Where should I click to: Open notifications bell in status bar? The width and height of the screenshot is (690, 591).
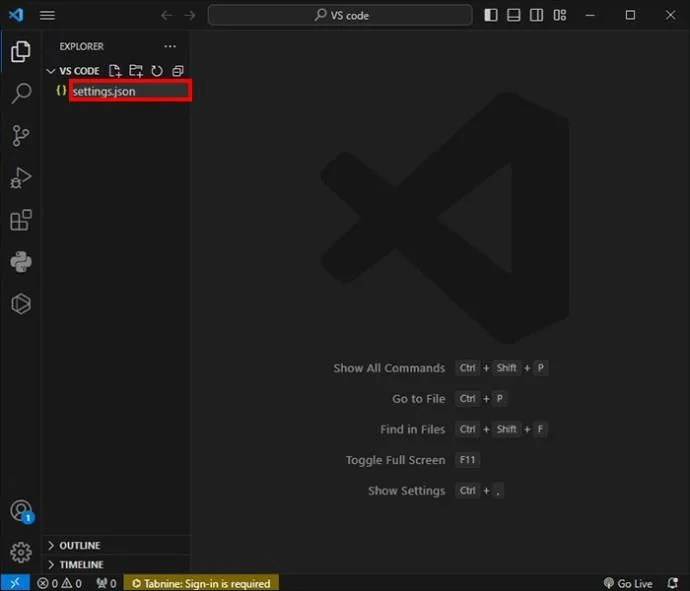point(672,583)
